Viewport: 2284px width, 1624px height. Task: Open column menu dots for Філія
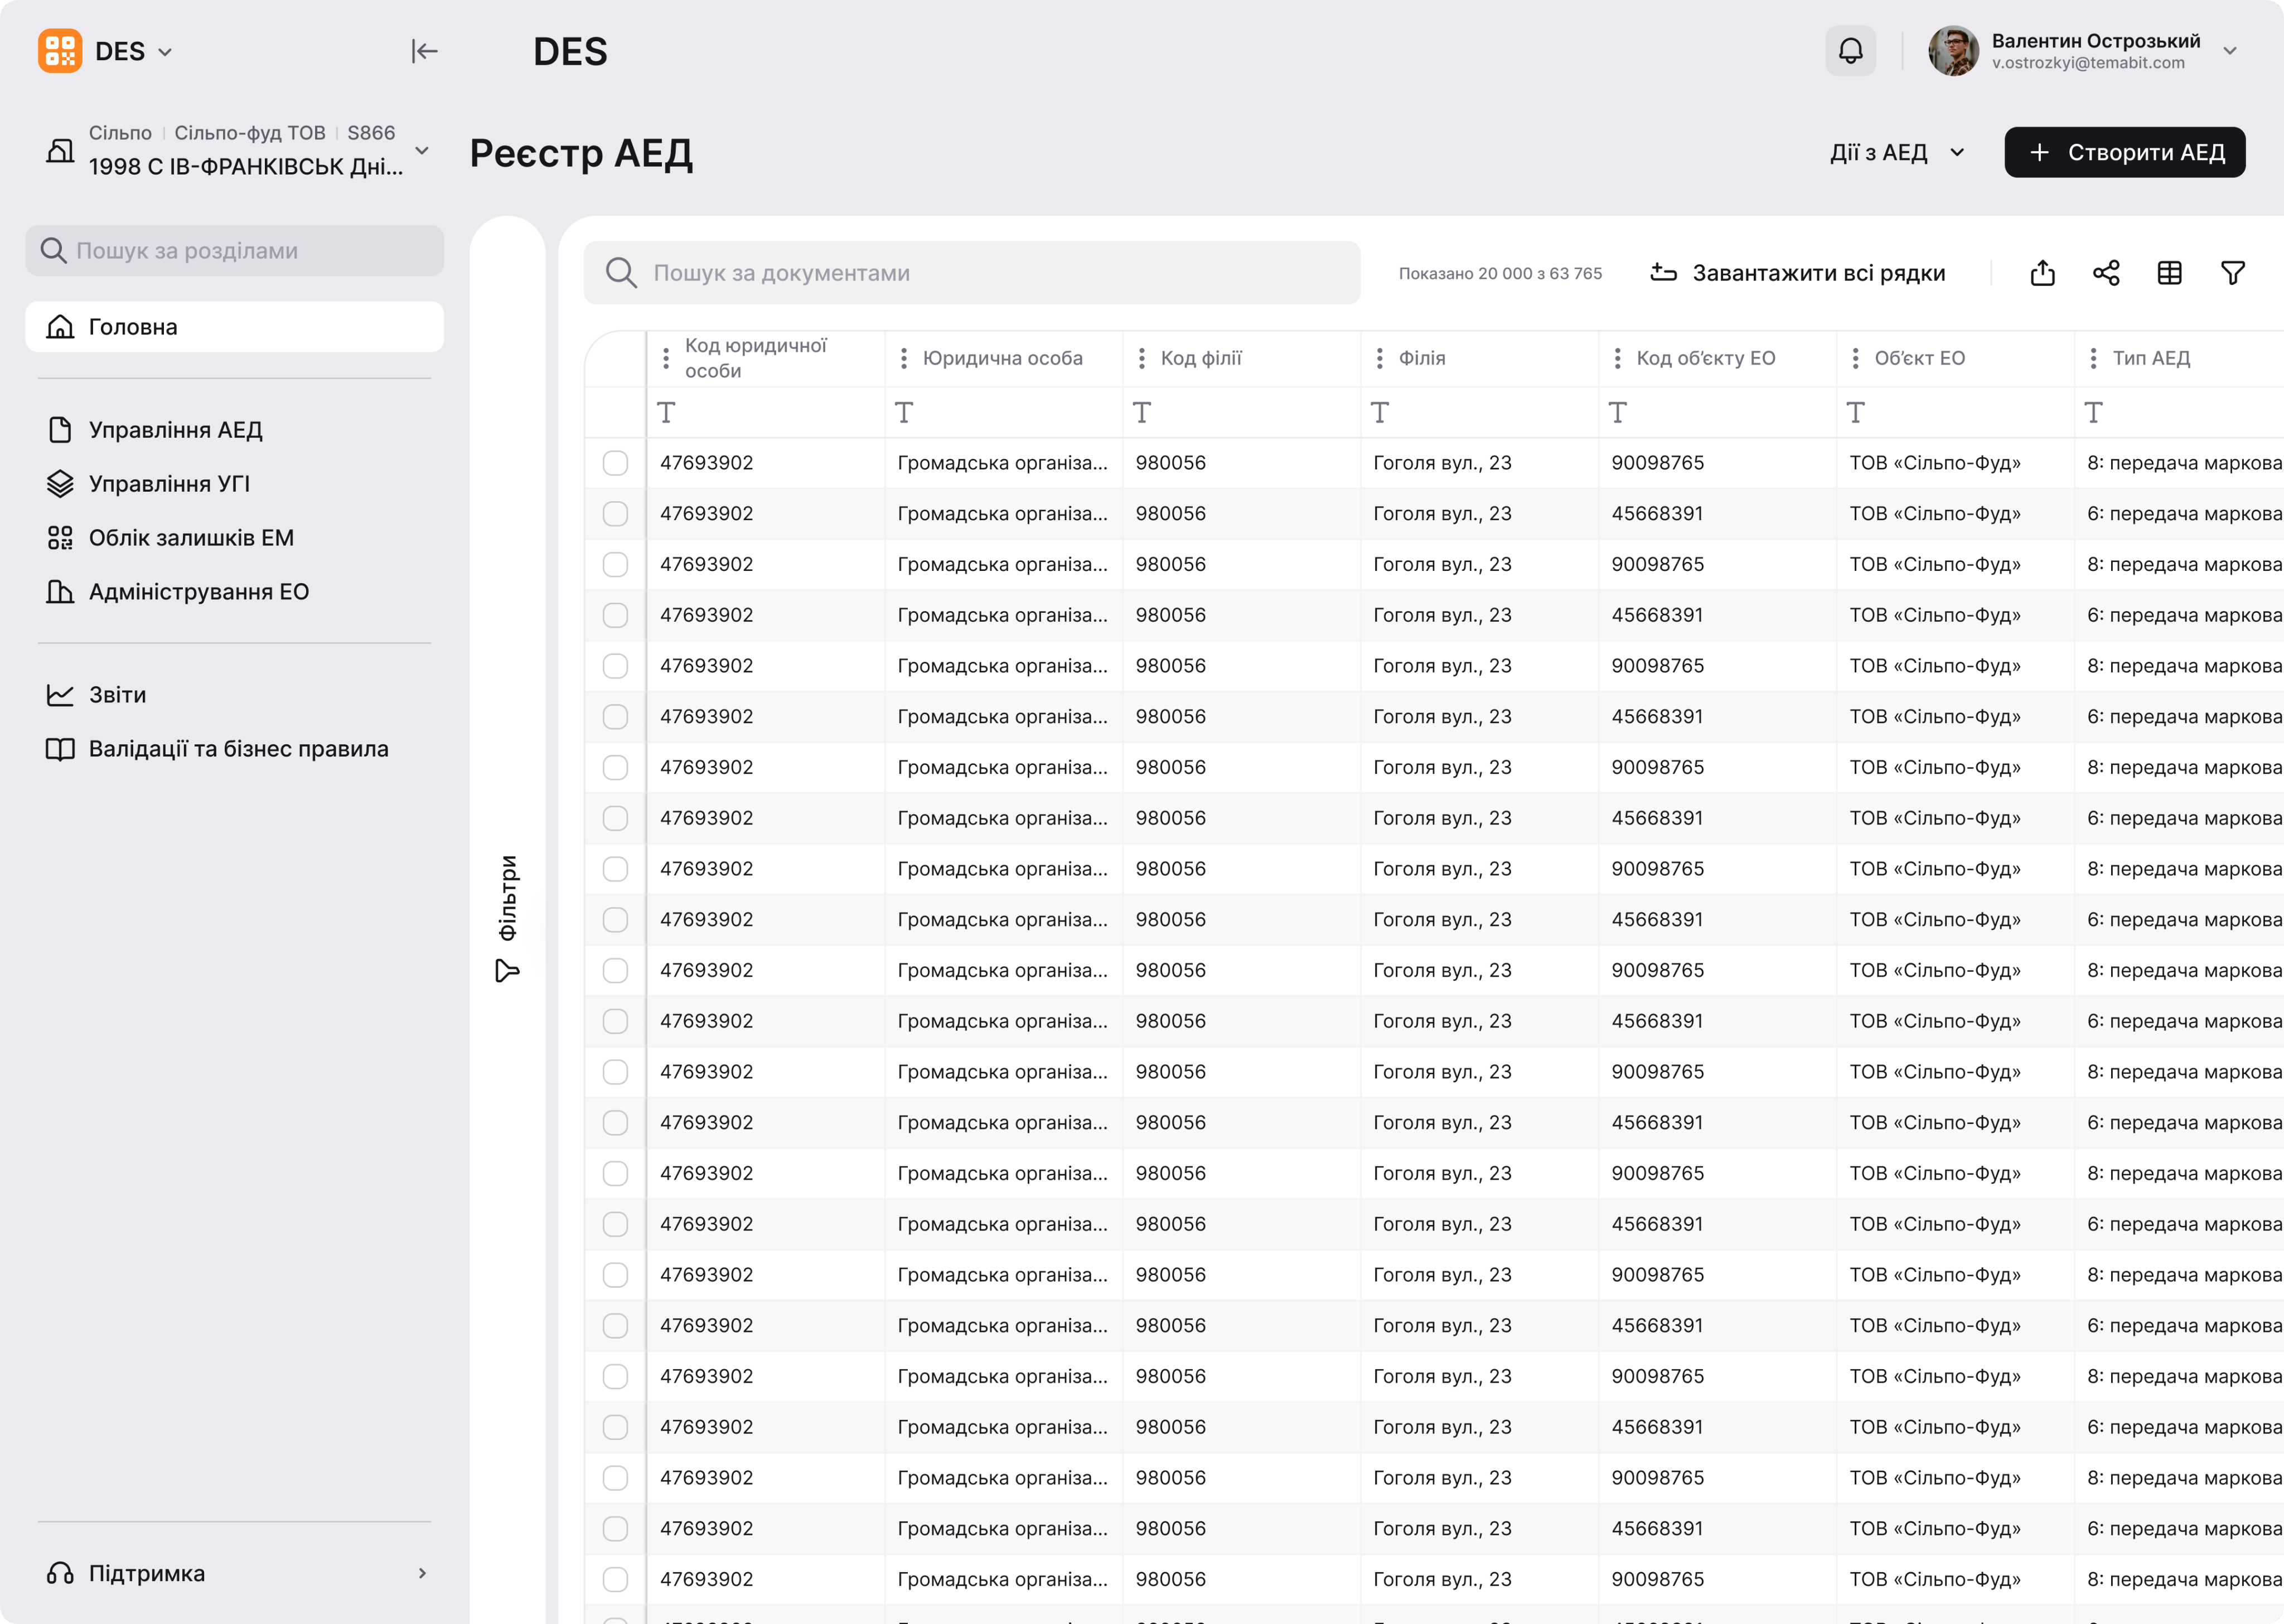(1380, 358)
